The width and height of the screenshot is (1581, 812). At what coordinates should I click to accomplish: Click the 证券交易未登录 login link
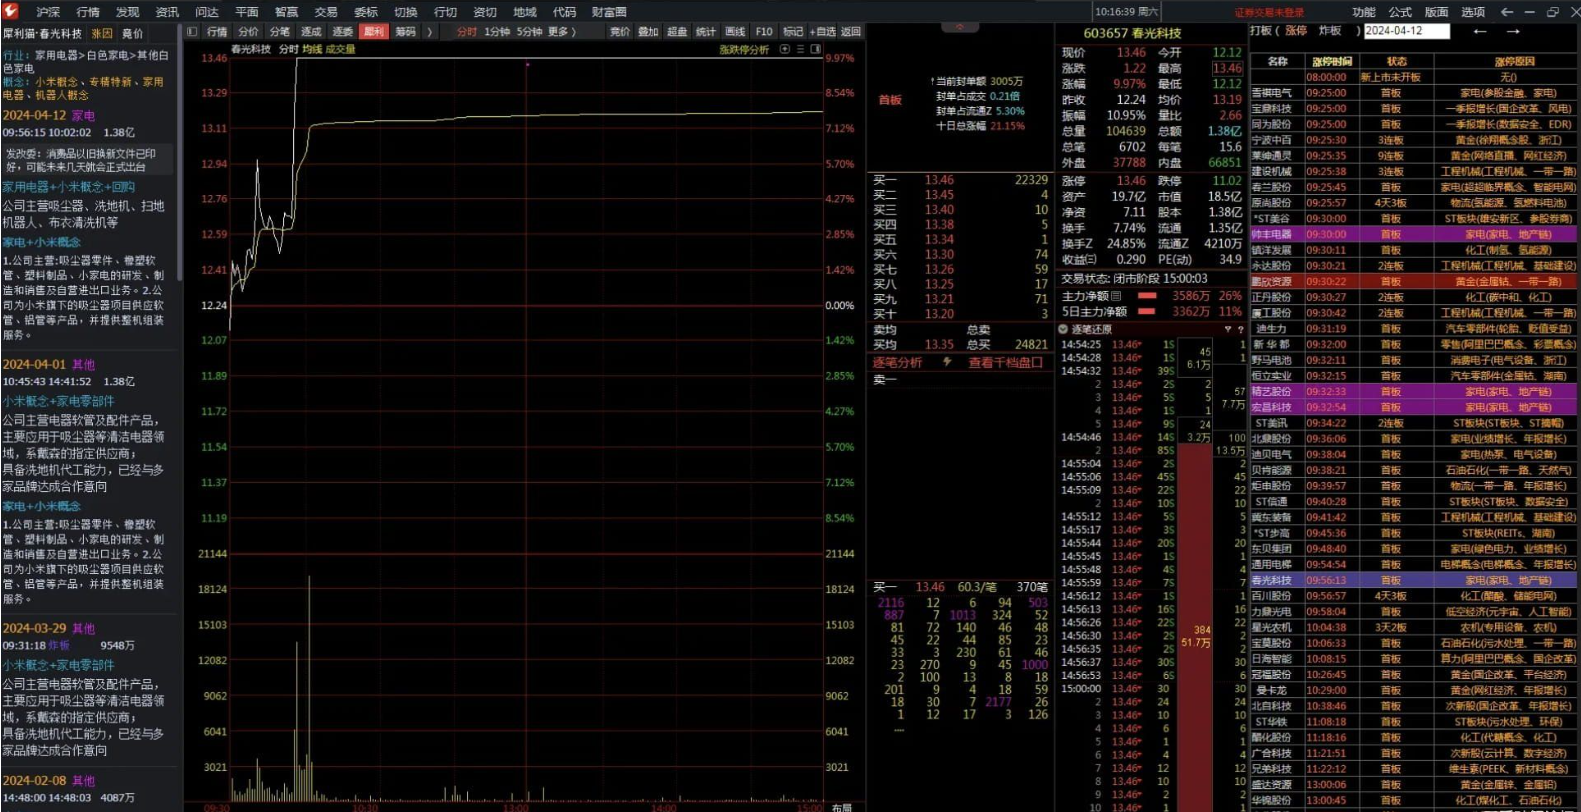click(x=1269, y=12)
